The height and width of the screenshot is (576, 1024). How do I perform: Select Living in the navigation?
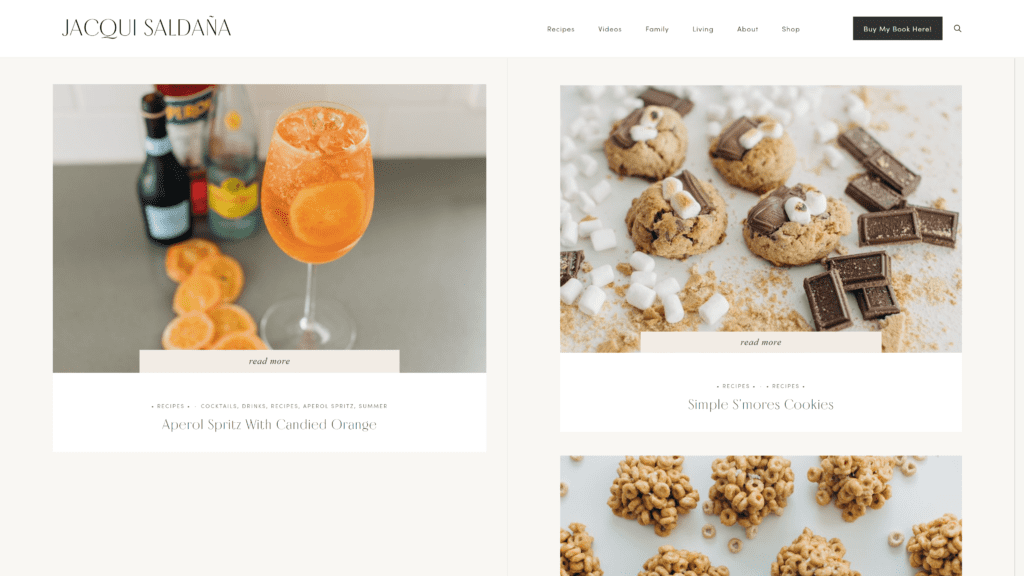(703, 29)
